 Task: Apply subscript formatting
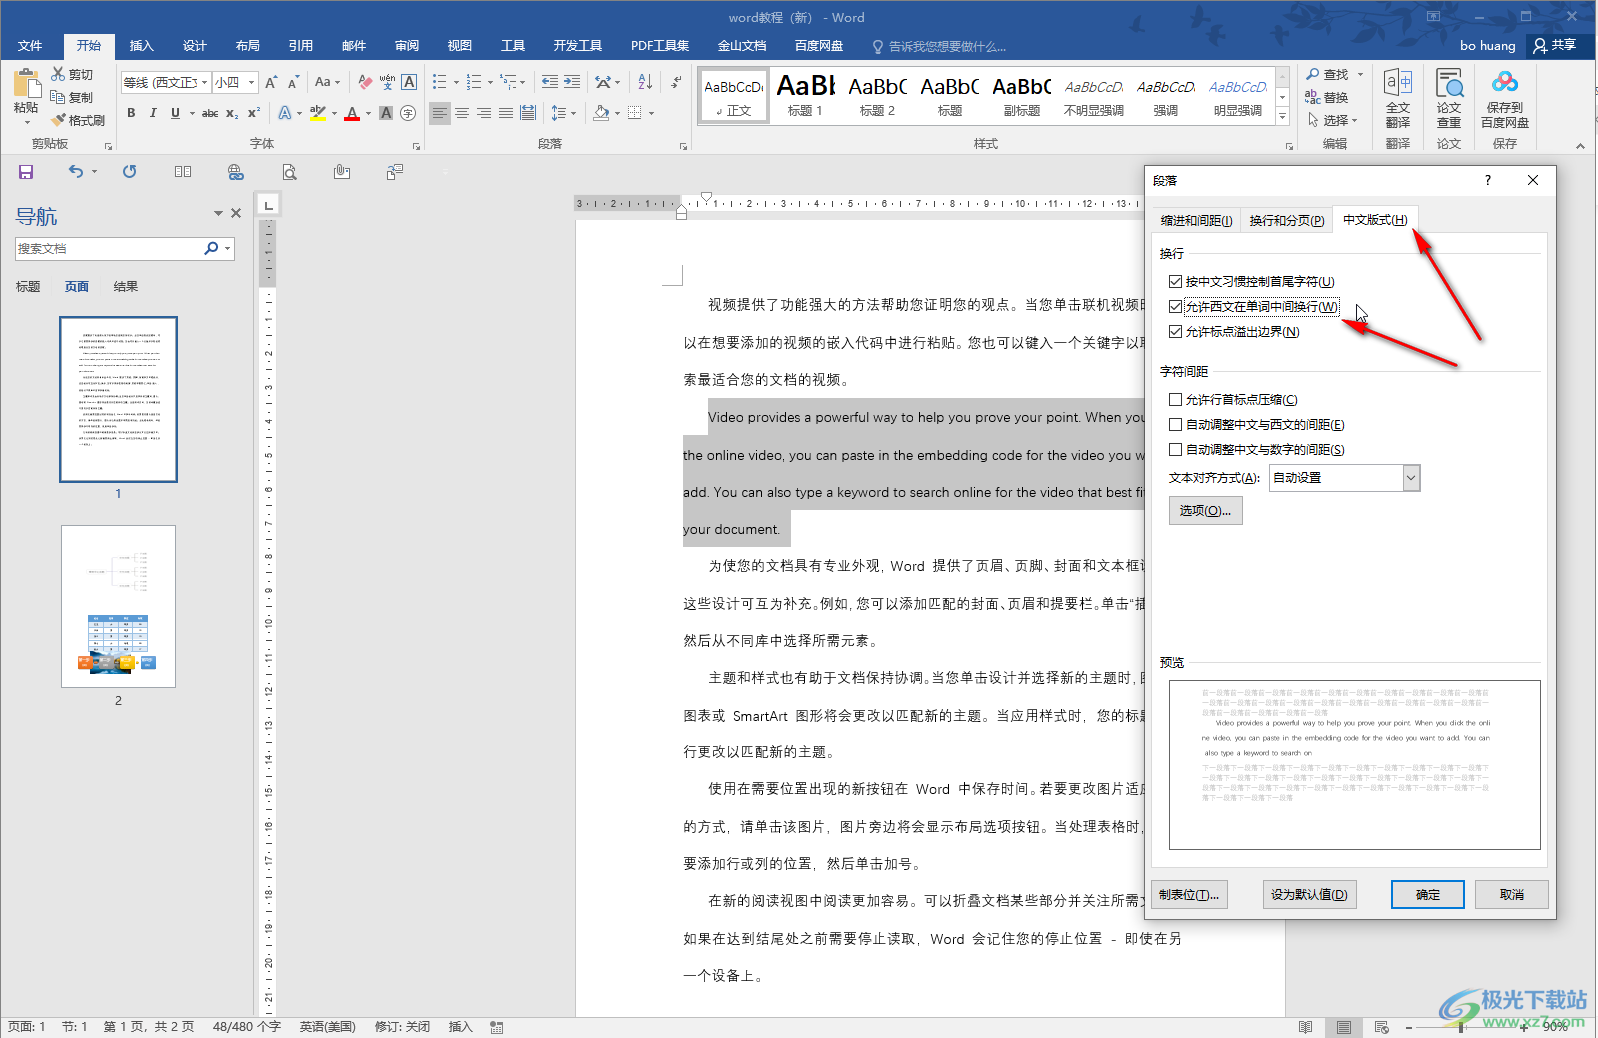pos(232,113)
